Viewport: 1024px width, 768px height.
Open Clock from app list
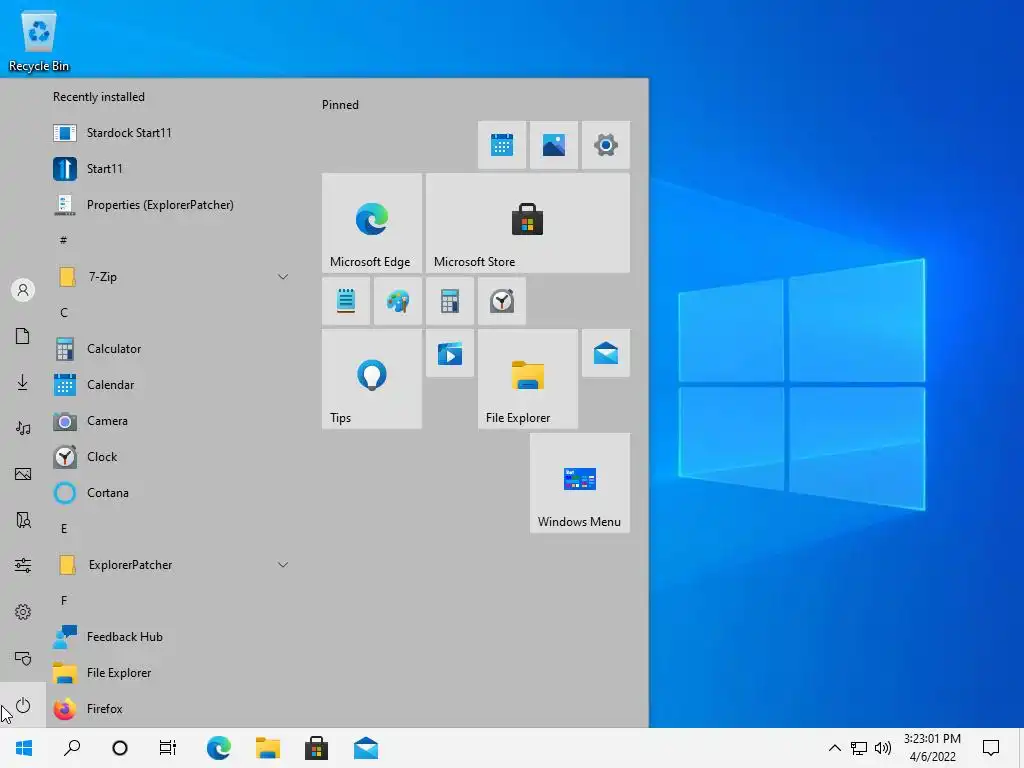coord(170,457)
